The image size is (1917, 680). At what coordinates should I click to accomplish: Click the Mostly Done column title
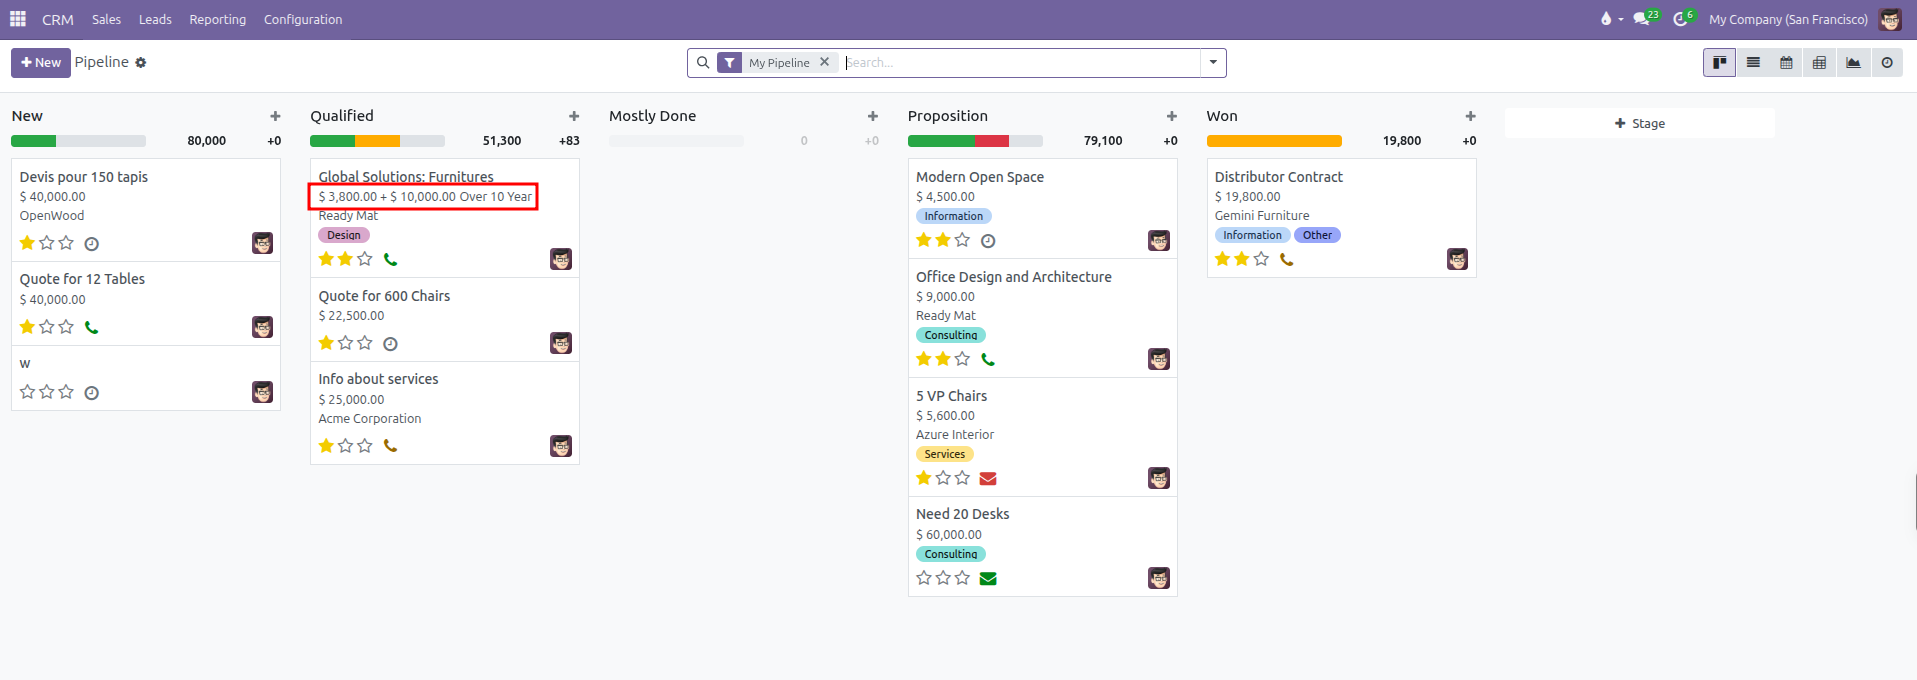coord(652,116)
